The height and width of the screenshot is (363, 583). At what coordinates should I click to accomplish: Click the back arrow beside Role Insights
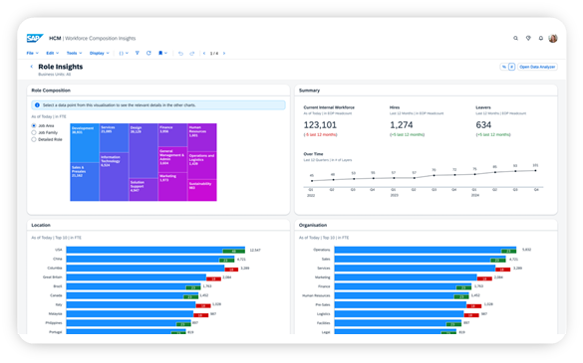pyautogui.click(x=32, y=67)
